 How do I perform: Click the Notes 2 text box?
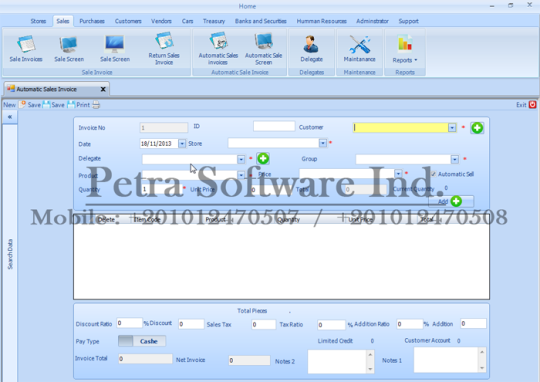point(337,361)
